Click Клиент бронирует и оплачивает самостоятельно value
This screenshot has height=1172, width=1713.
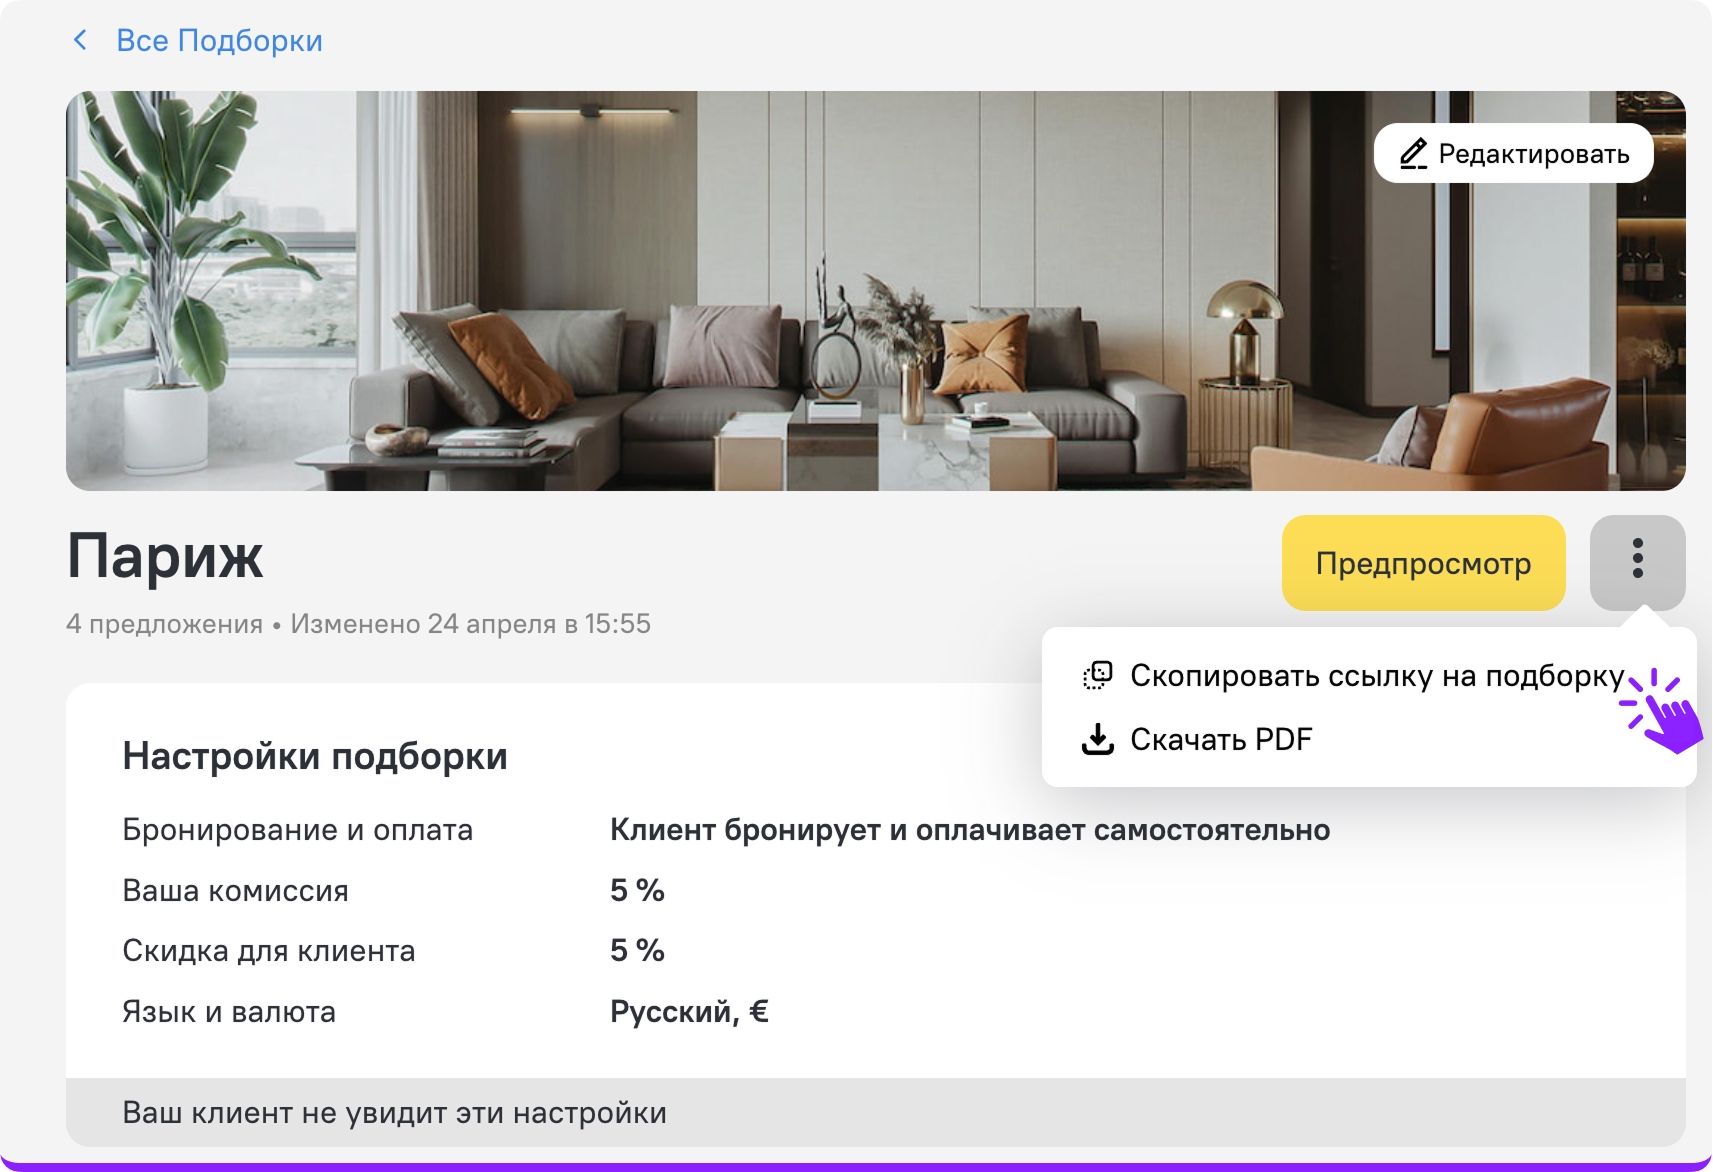click(969, 830)
